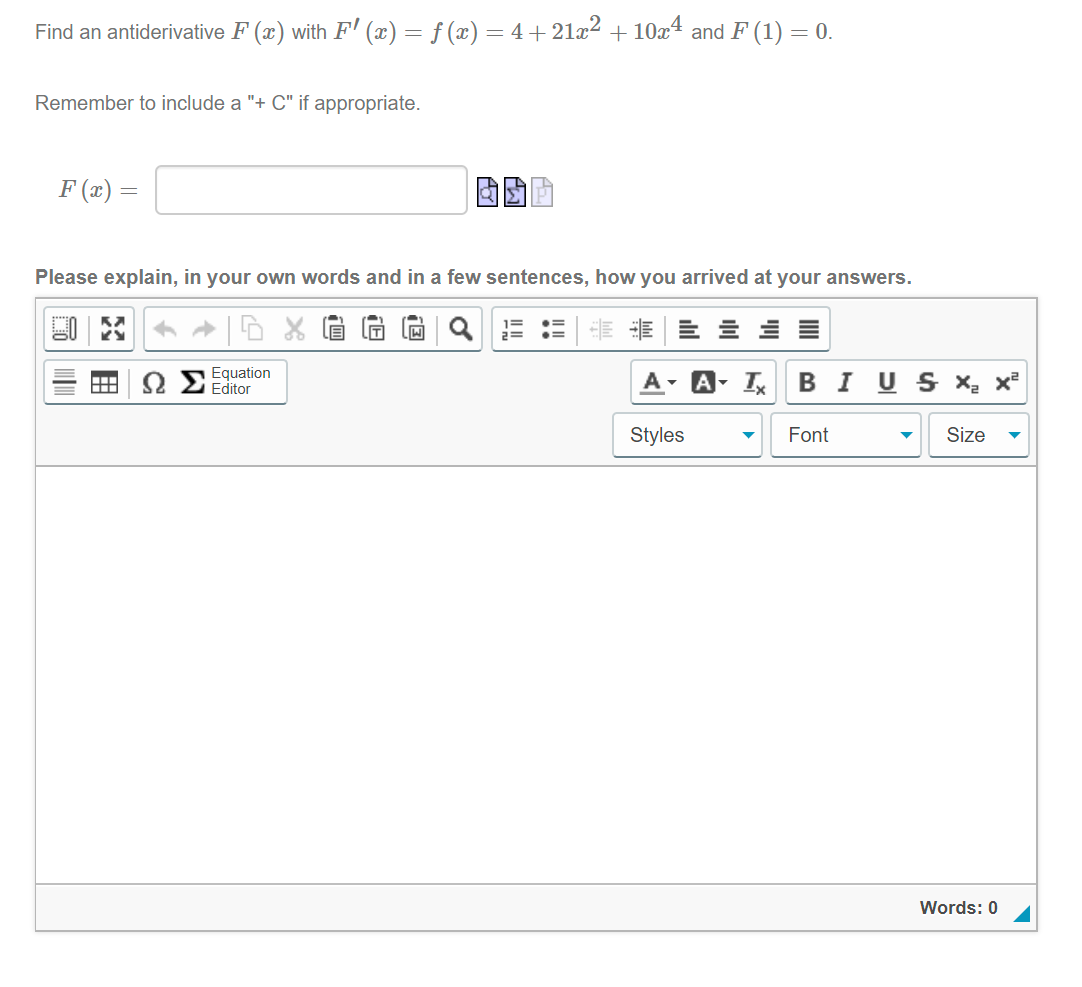Maximize the editor using the expand icon
Image resolution: width=1082 pixels, height=987 pixels.
(x=112, y=328)
